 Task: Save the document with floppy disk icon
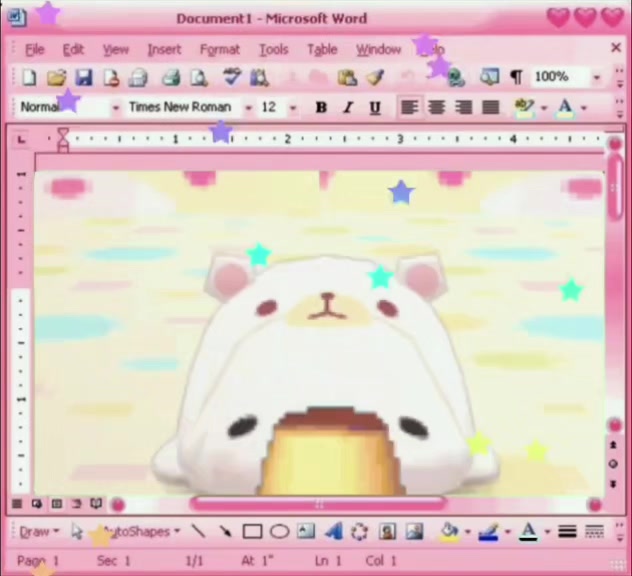tap(83, 77)
